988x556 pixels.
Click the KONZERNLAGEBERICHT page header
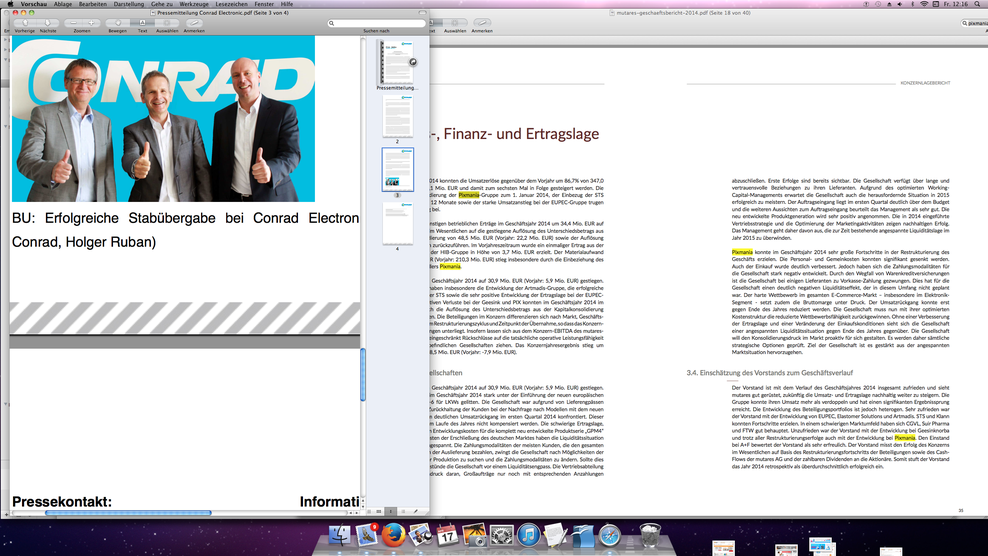[925, 83]
